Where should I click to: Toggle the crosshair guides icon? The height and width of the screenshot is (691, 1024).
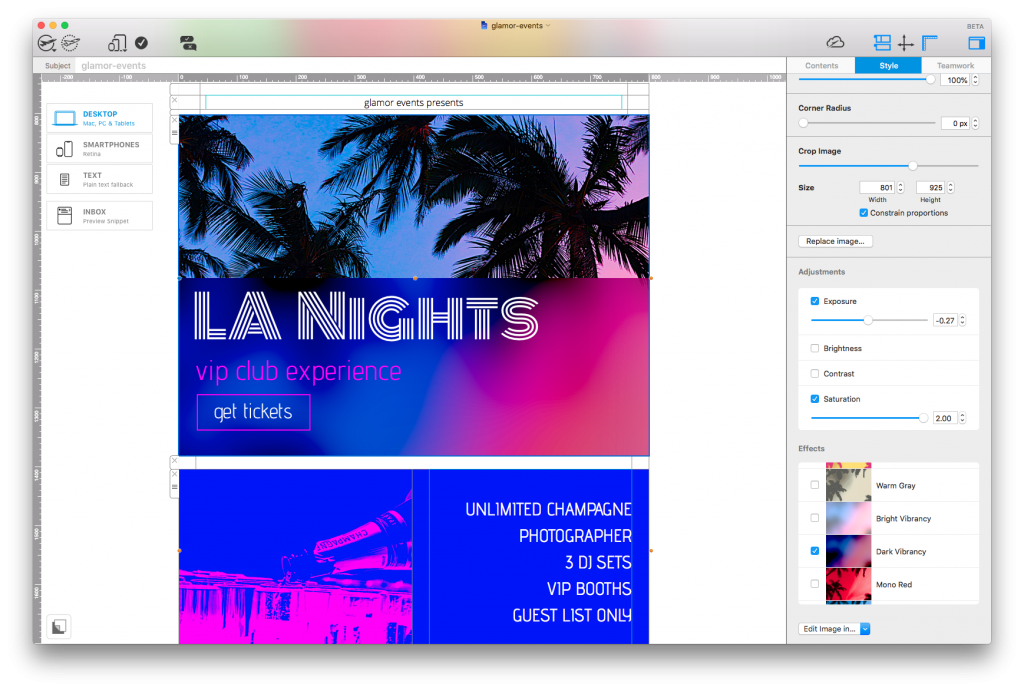click(905, 43)
